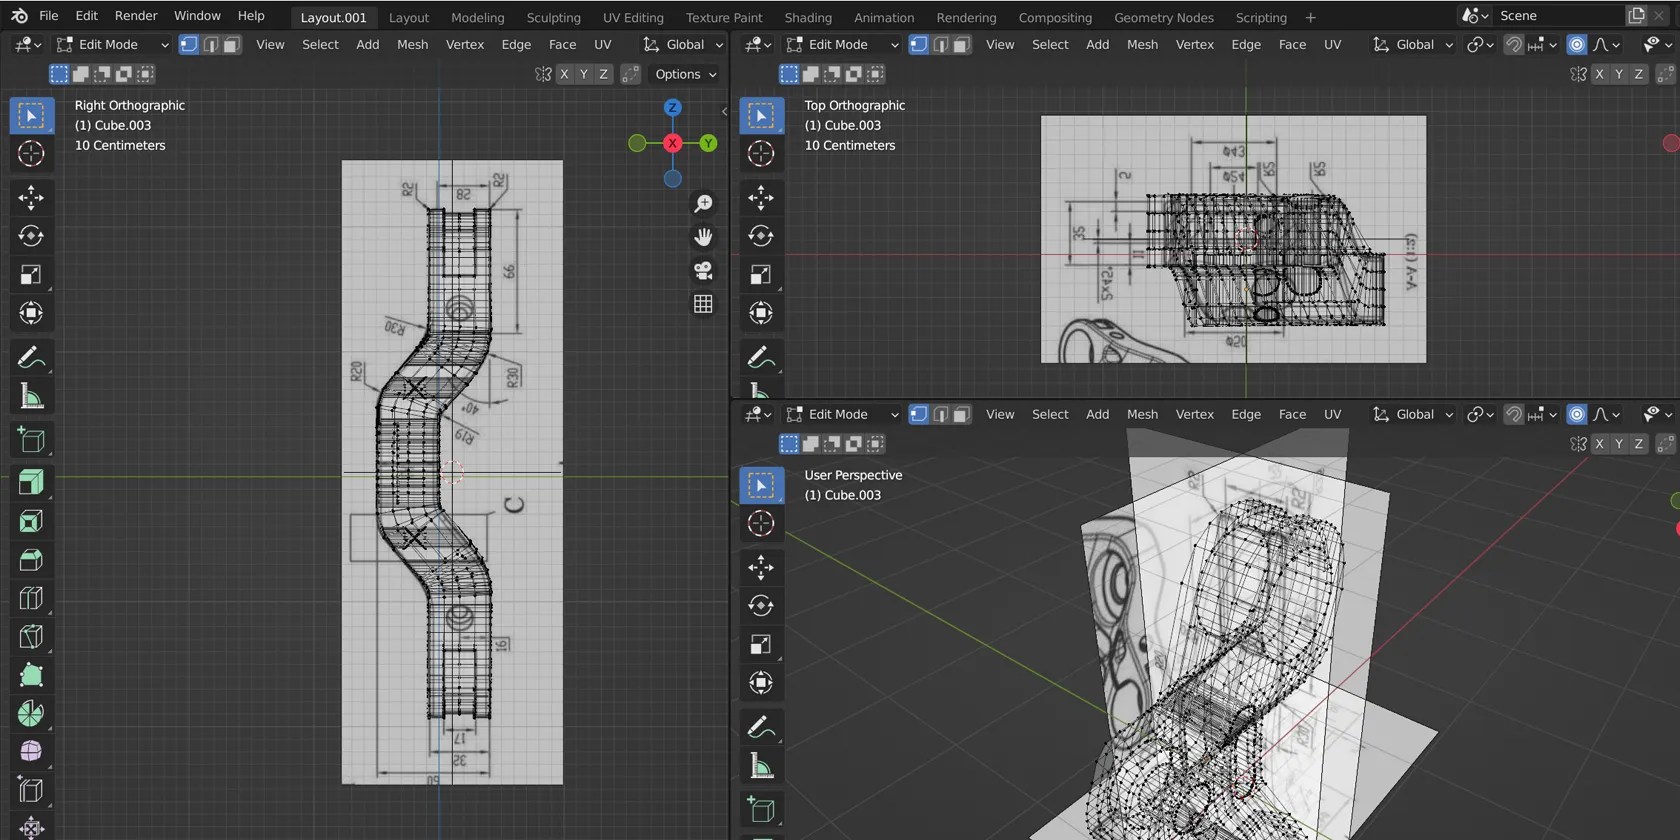Select the Loop Cut tool
1680x840 pixels.
[x=31, y=598]
